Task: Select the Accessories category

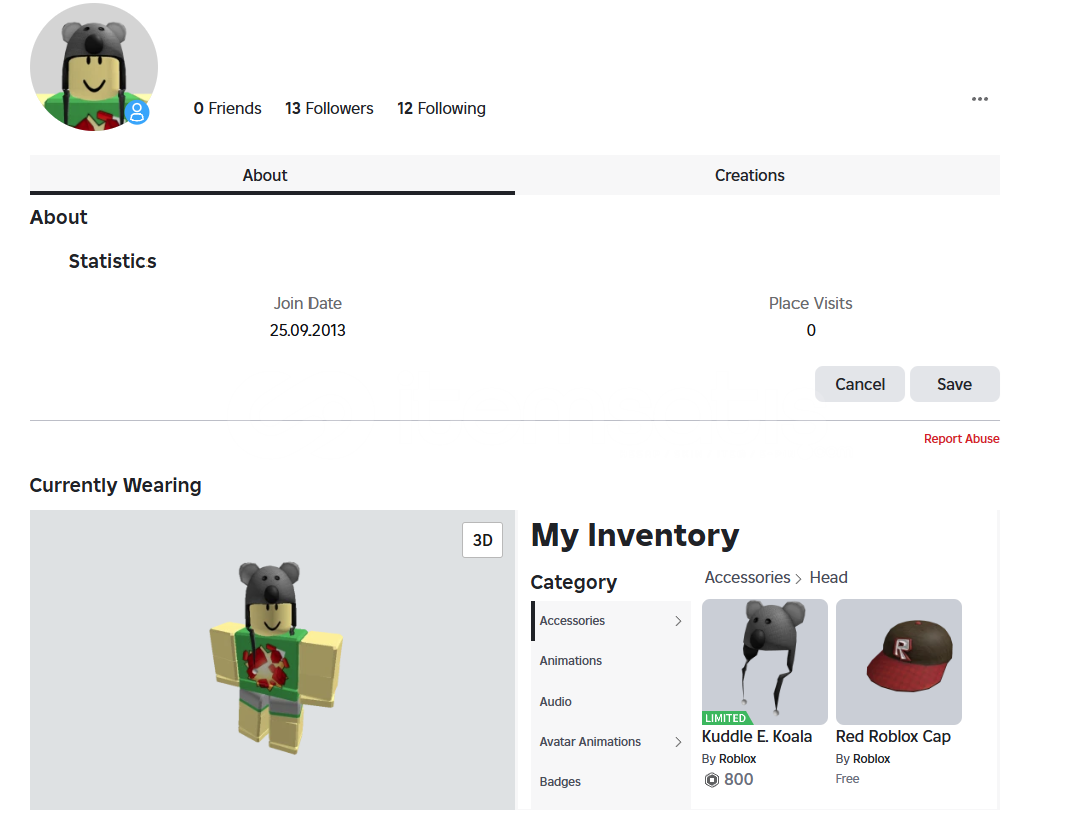Action: point(611,621)
